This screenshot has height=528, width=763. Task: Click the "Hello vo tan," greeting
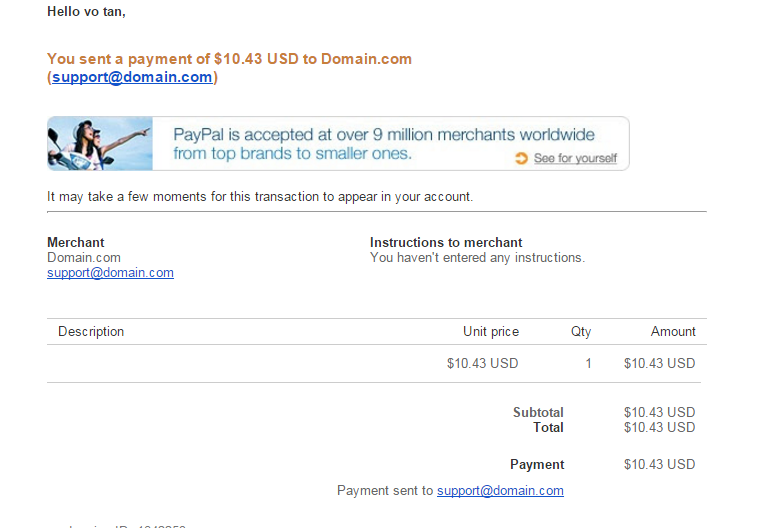[x=86, y=12]
